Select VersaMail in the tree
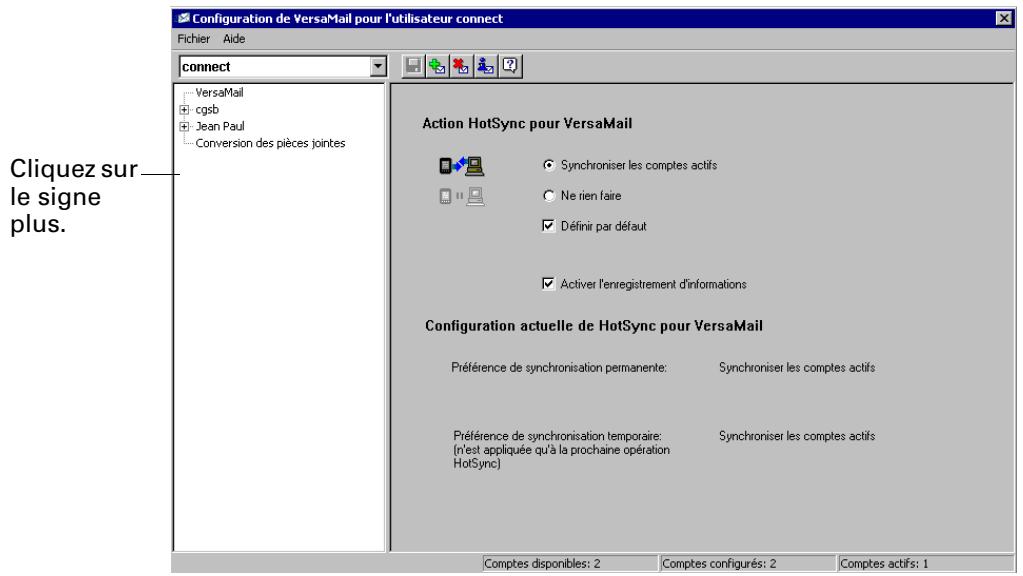This screenshot has width=1023, height=576. click(219, 93)
